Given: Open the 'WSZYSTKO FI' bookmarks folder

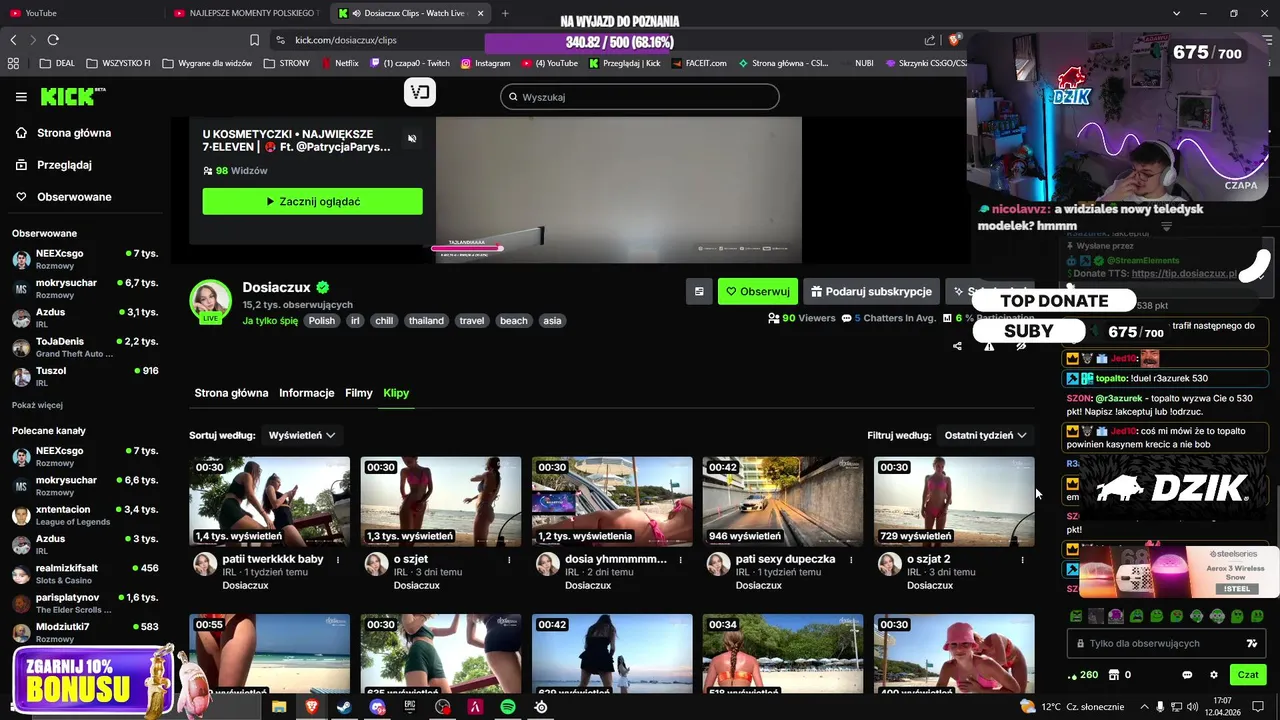Looking at the screenshot, I should point(118,63).
